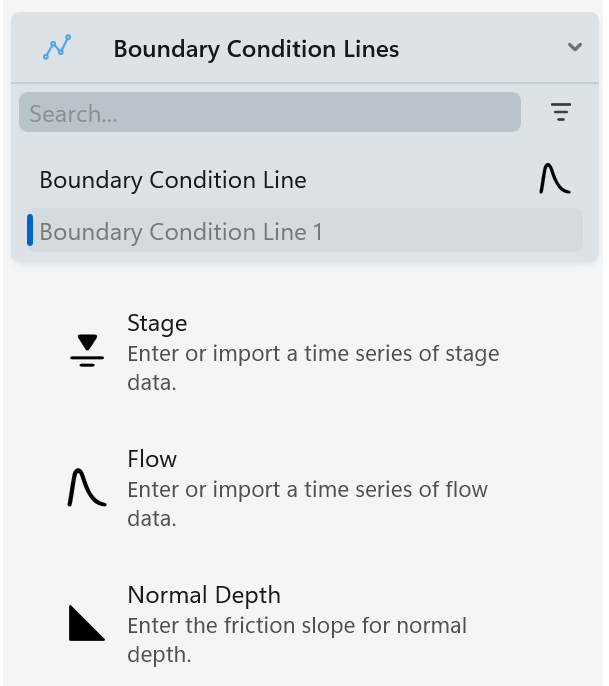Select the Normal Depth triangle icon
The height and width of the screenshot is (686, 609).
coord(86,623)
